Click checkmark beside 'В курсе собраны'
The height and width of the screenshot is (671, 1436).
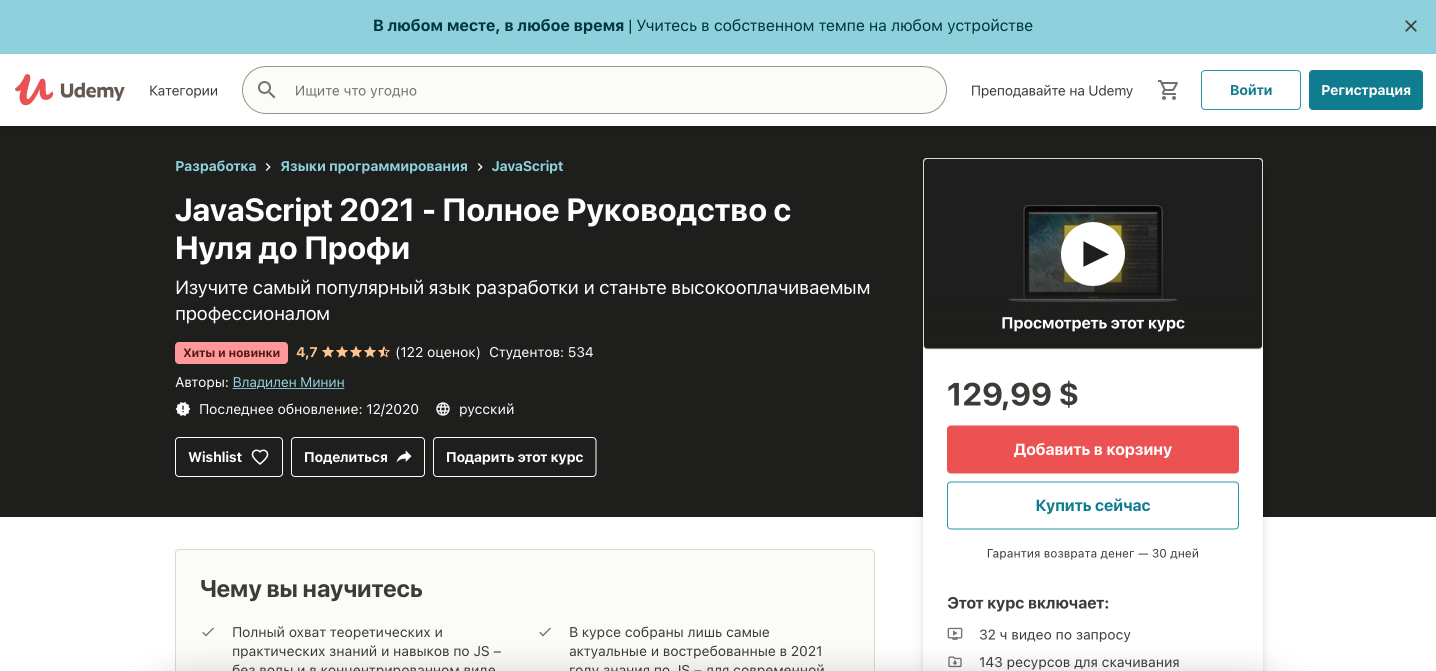click(x=545, y=632)
